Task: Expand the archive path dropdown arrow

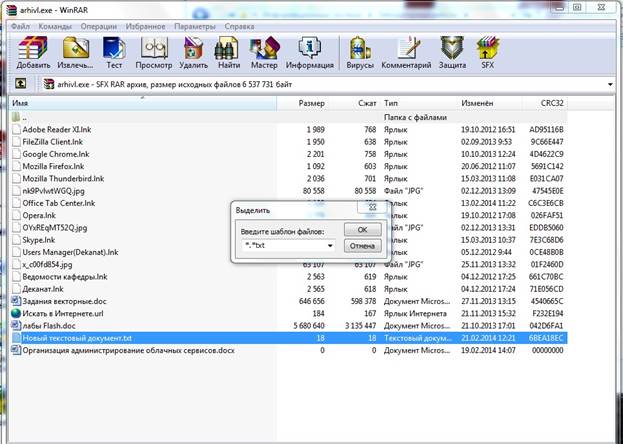Action: (610, 84)
